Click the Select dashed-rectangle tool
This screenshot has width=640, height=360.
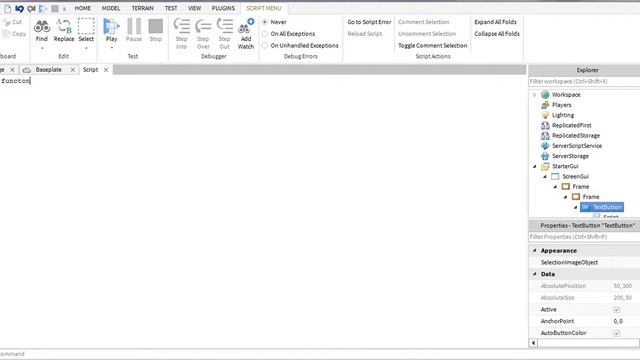tap(86, 30)
